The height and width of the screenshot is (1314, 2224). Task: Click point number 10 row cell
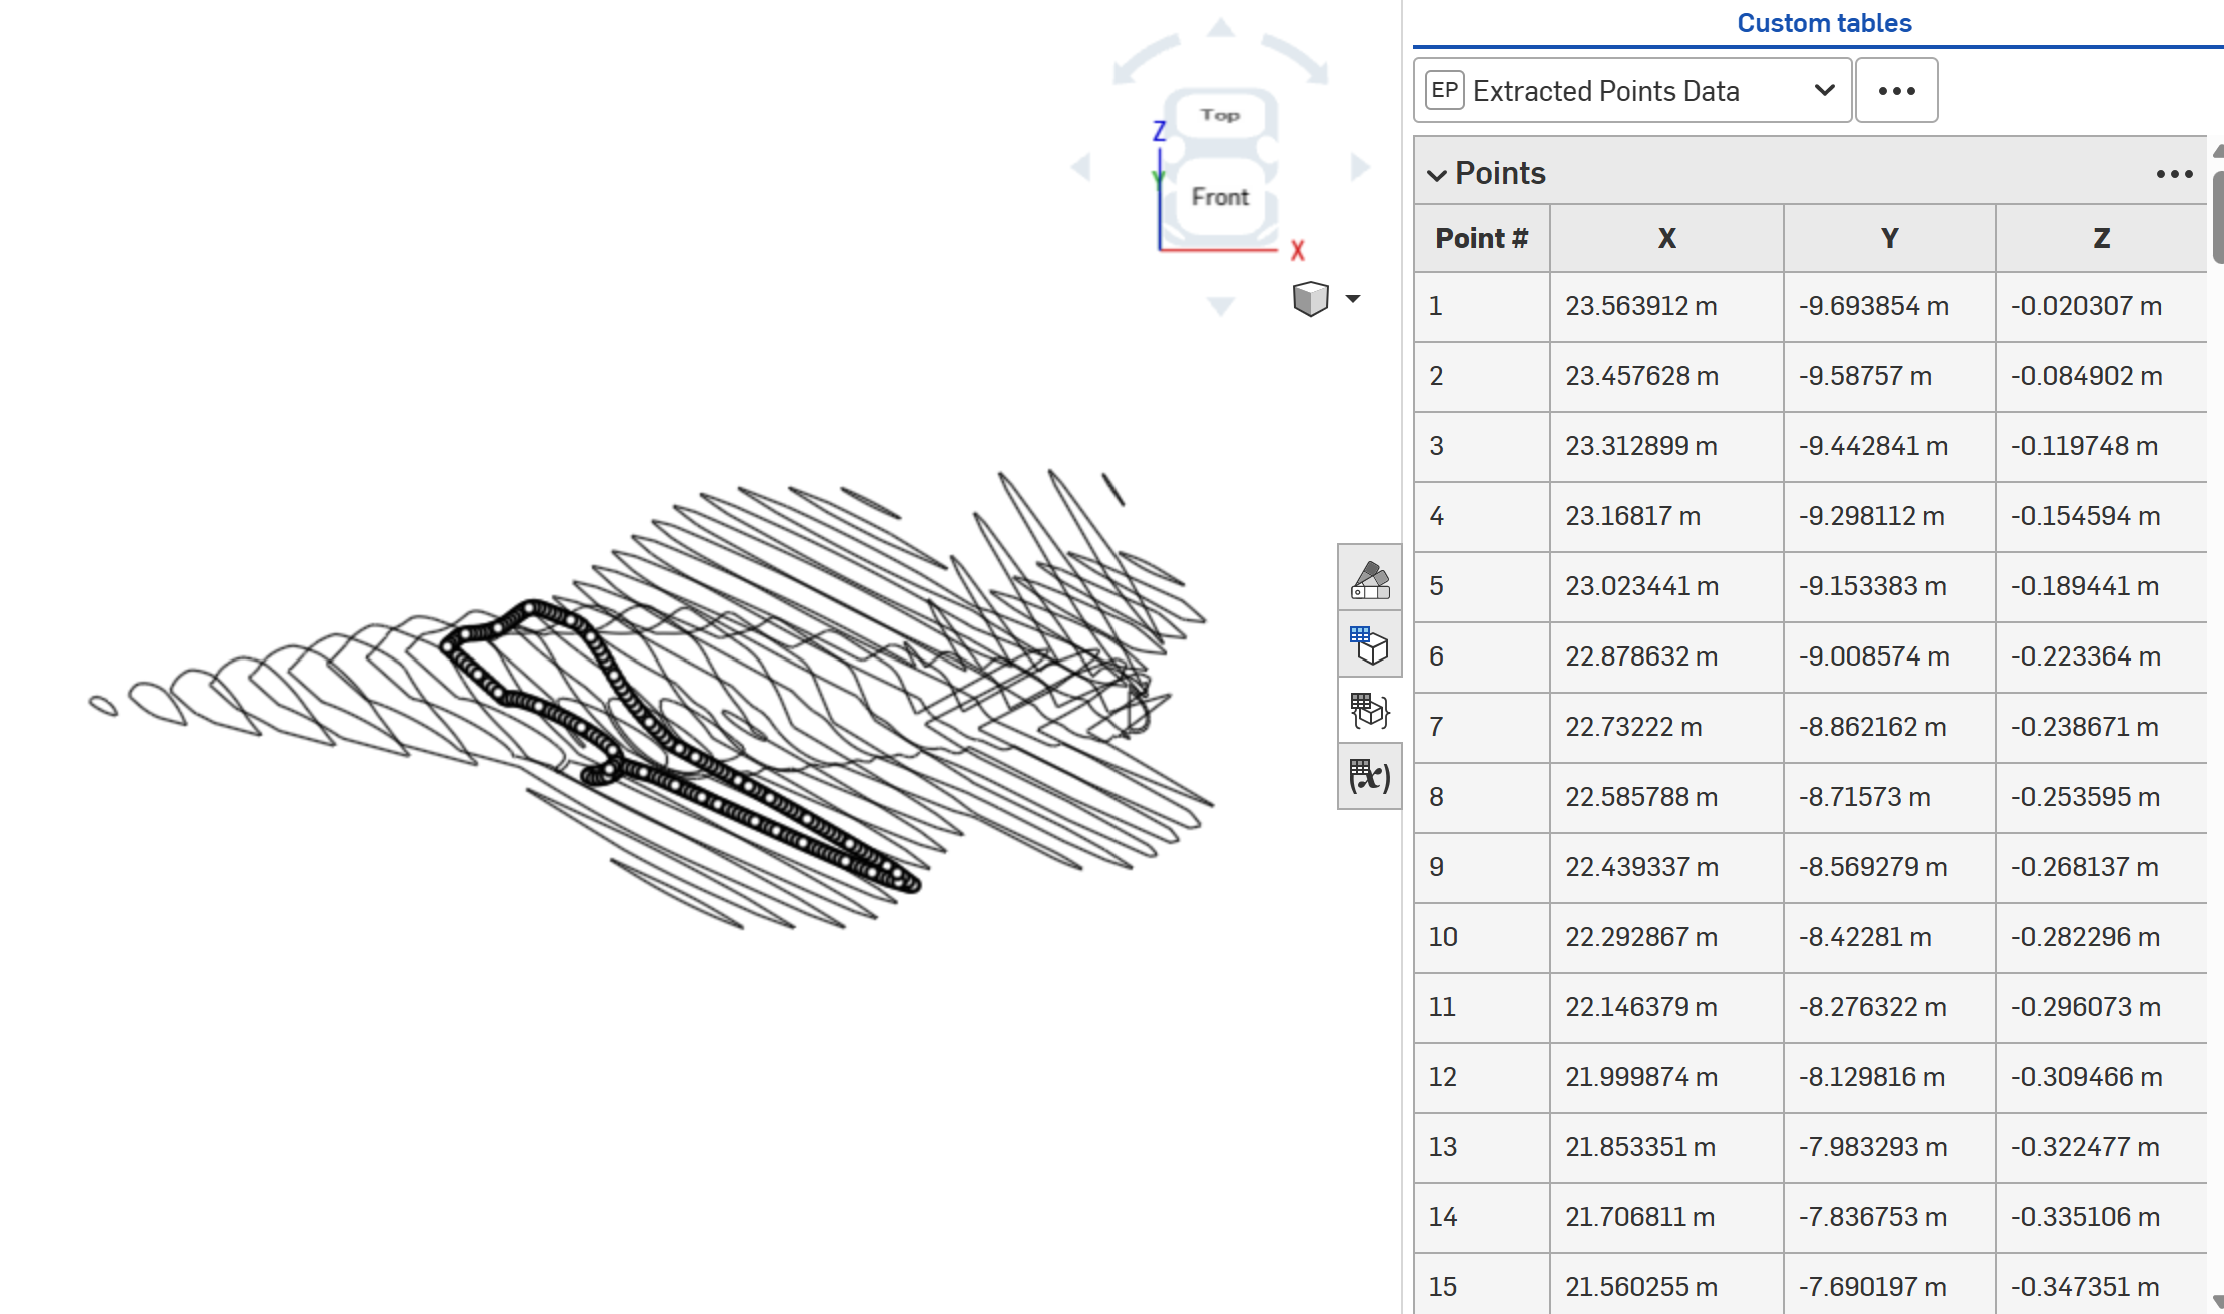click(1482, 937)
